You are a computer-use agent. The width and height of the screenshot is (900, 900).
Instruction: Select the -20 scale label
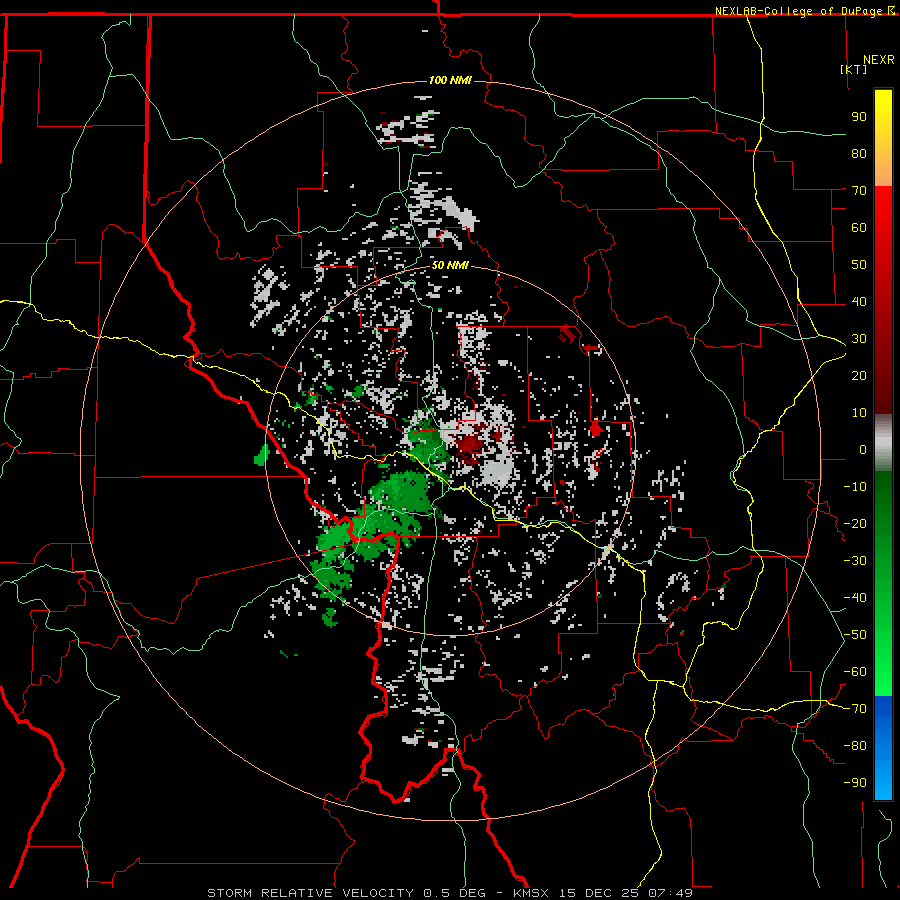point(855,523)
